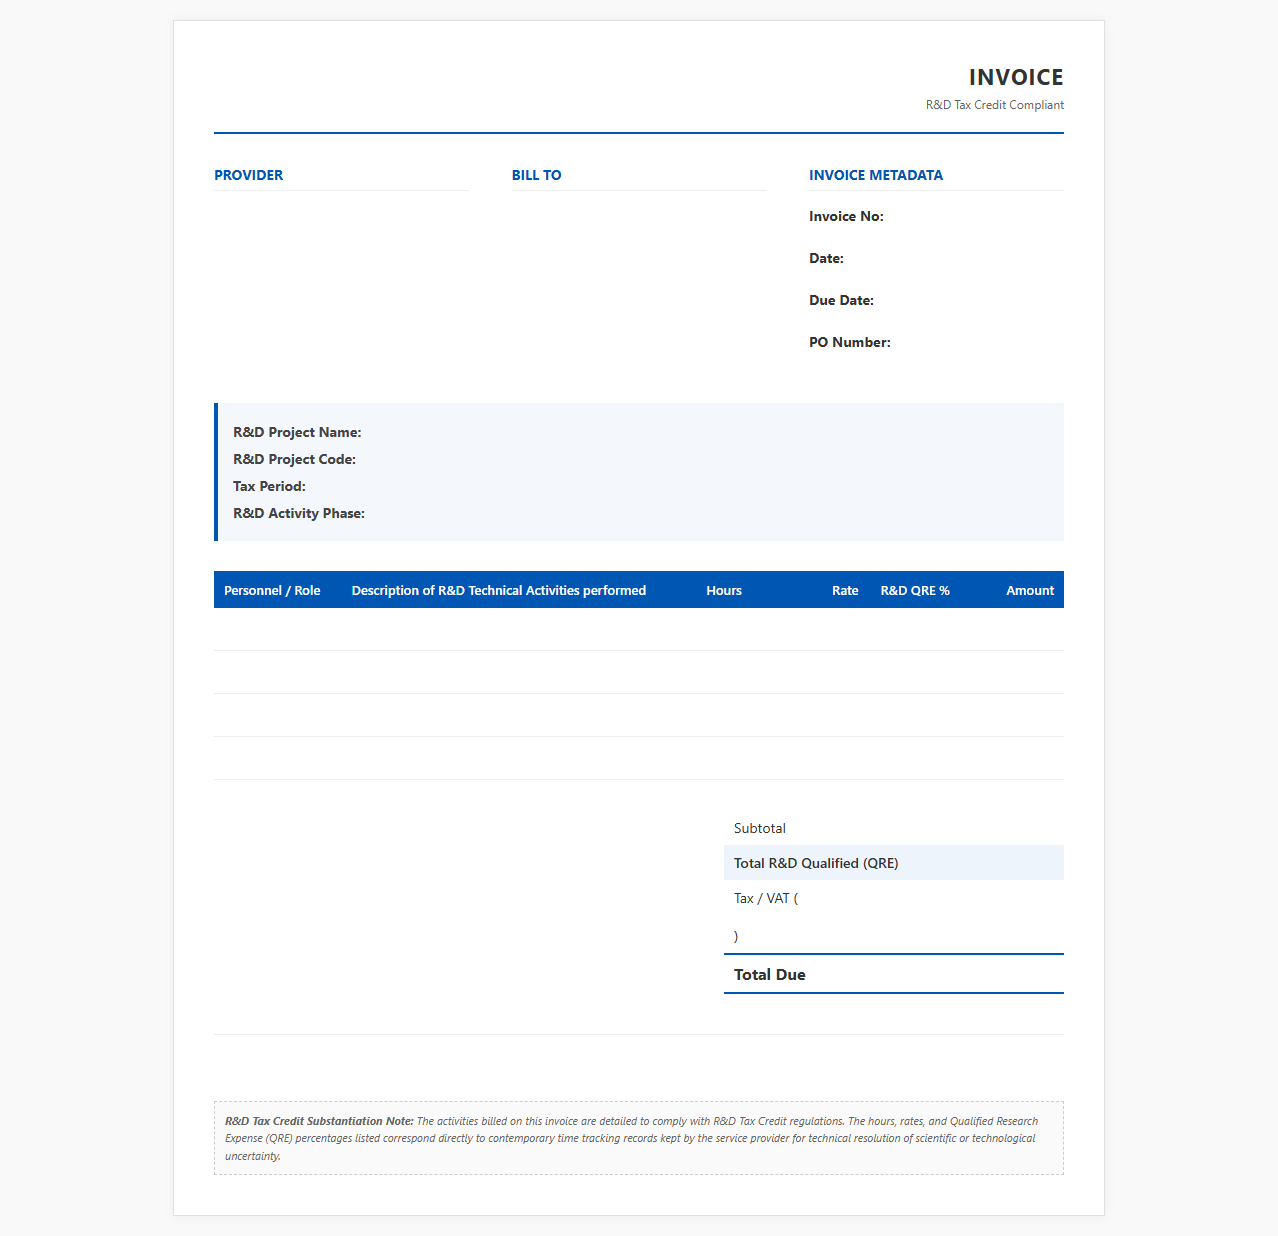Image resolution: width=1278 pixels, height=1236 pixels.
Task: Click the PROVIDER section heading
Action: (248, 175)
